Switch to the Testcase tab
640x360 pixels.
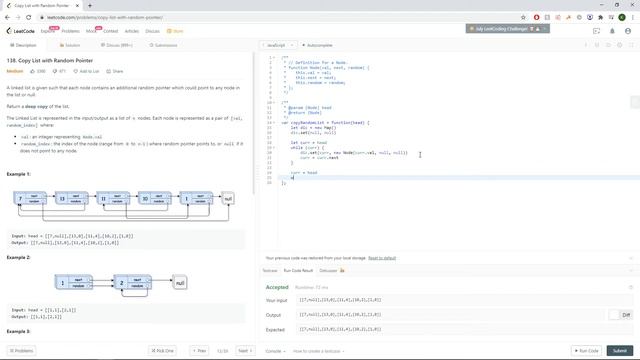[270, 271]
